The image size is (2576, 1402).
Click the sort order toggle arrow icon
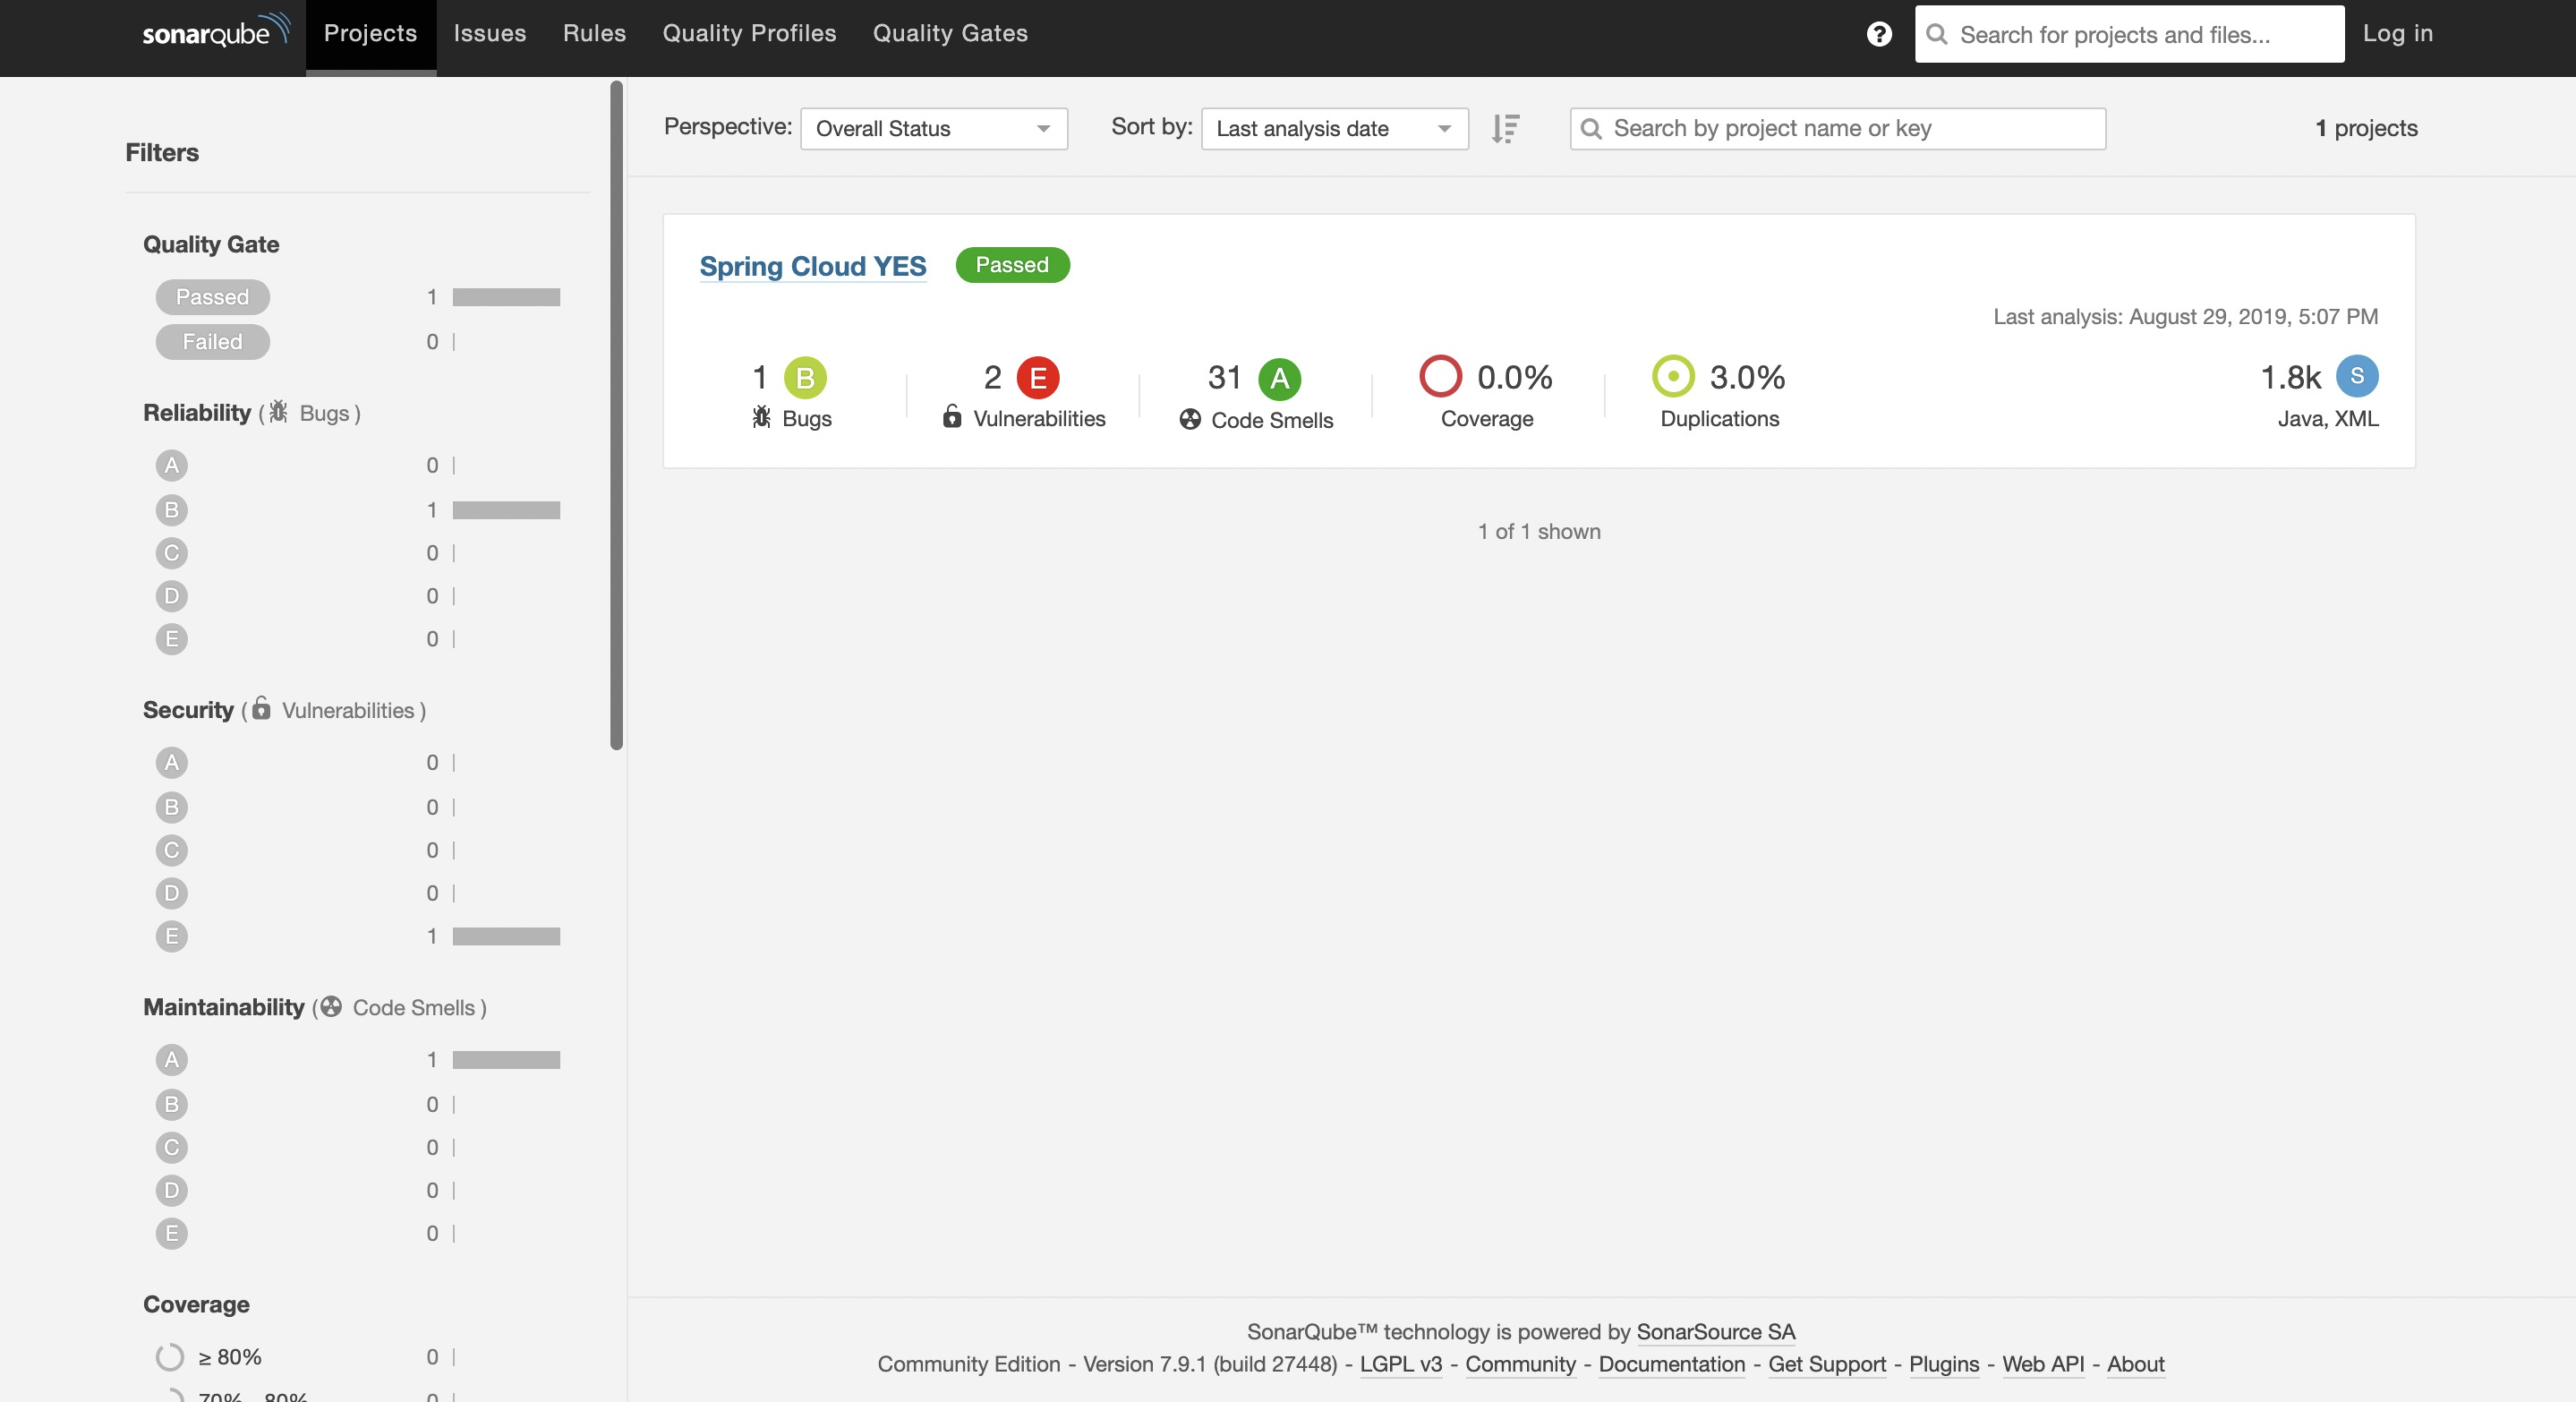pyautogui.click(x=1506, y=128)
